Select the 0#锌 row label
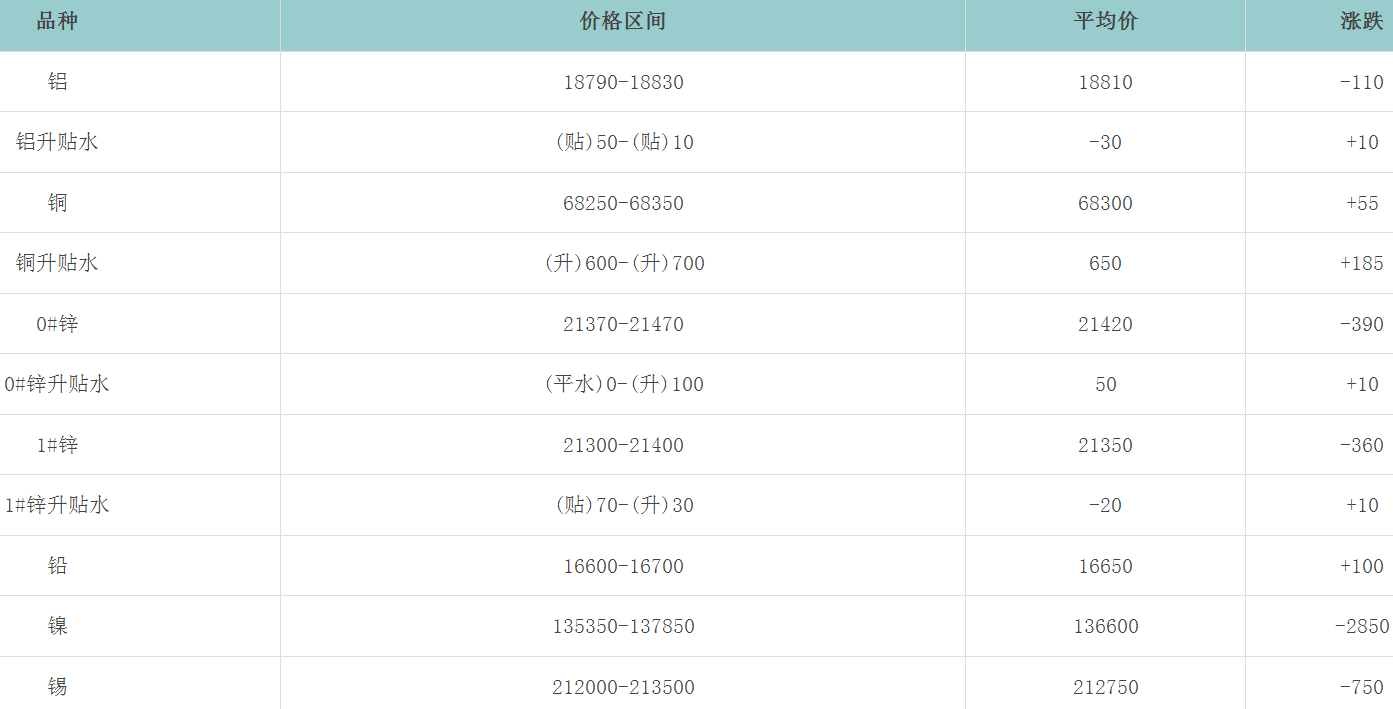Image resolution: width=1393 pixels, height=709 pixels. pyautogui.click(x=57, y=324)
